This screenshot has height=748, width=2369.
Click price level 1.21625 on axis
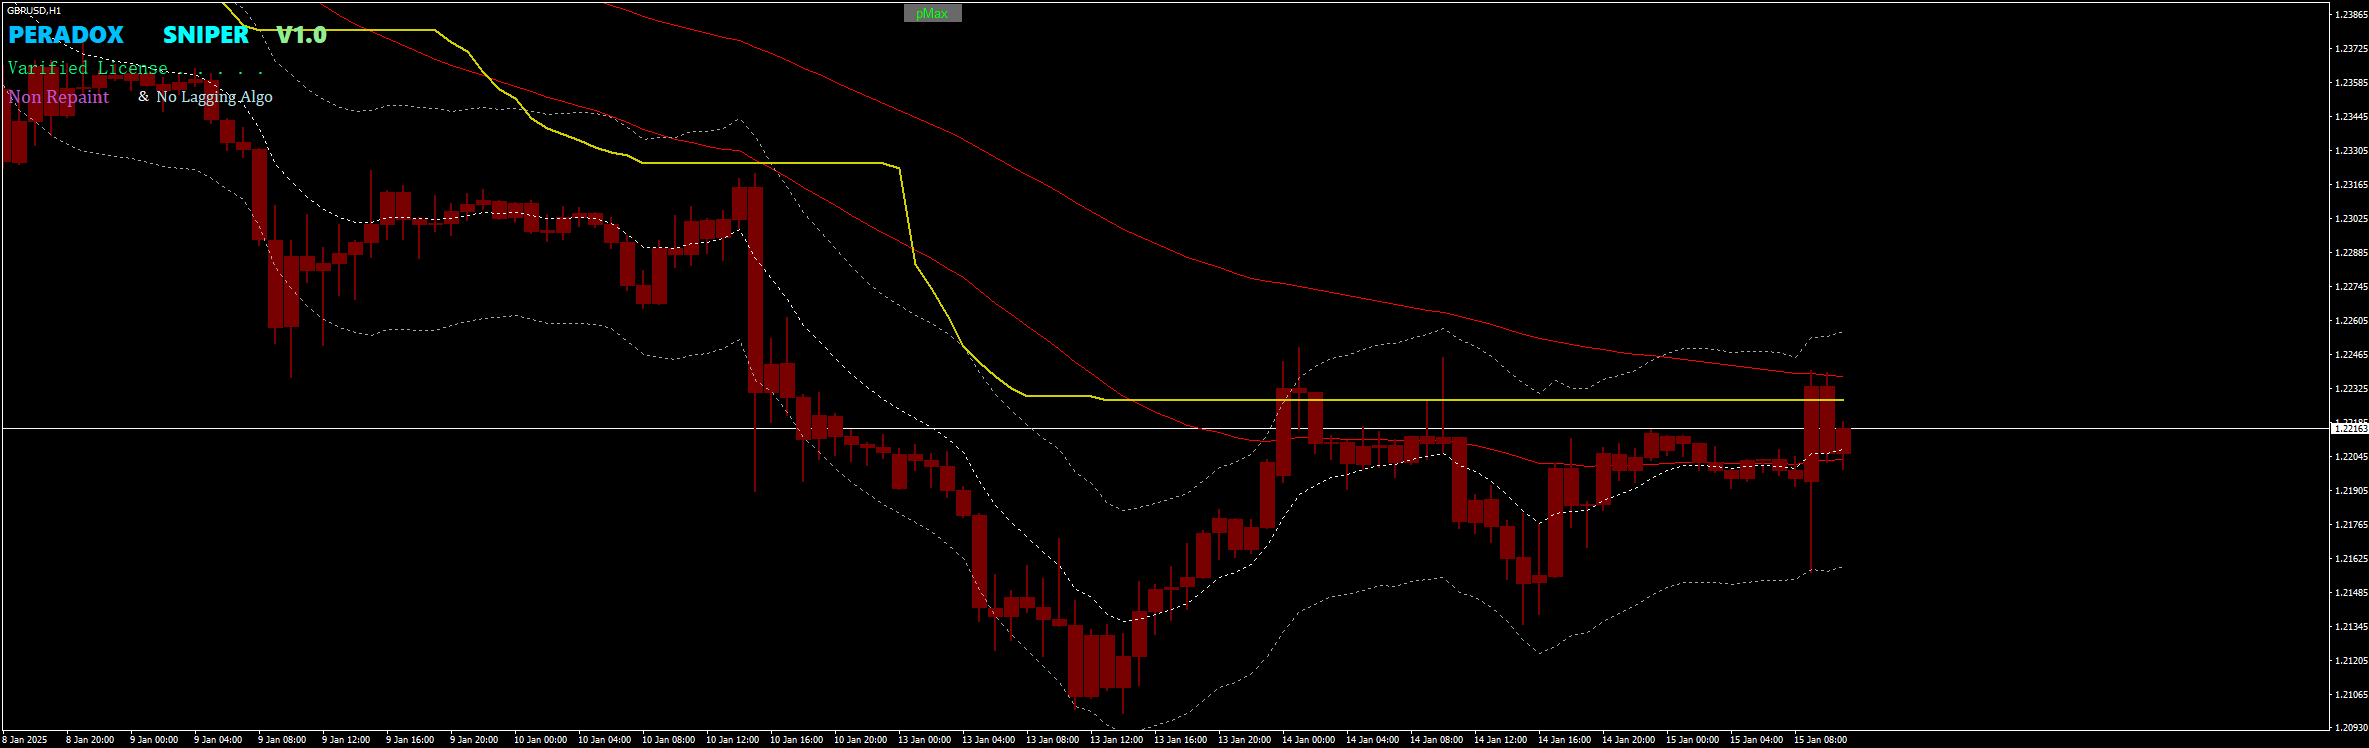[x=2351, y=558]
